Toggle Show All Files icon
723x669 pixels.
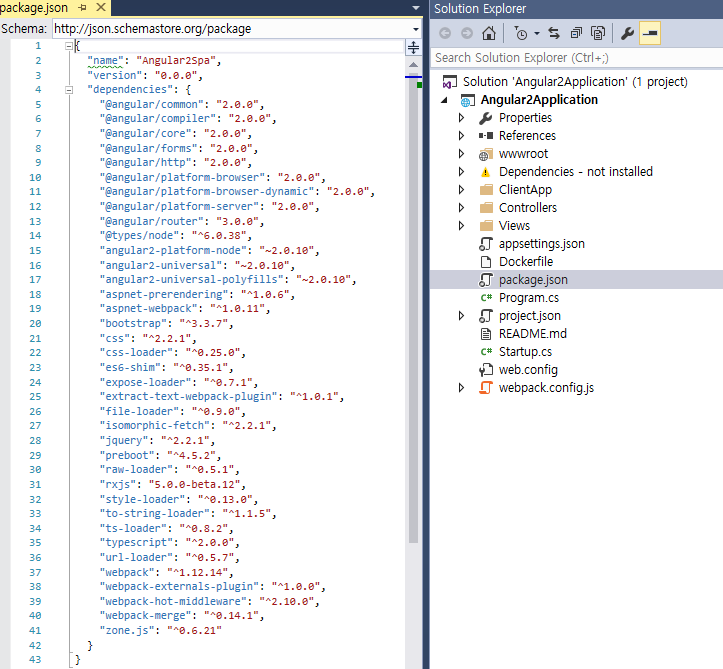point(598,33)
